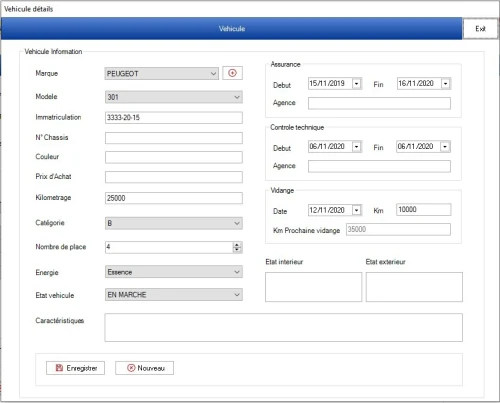
Task: Click the Vehicule détails window title
Action: 28,9
